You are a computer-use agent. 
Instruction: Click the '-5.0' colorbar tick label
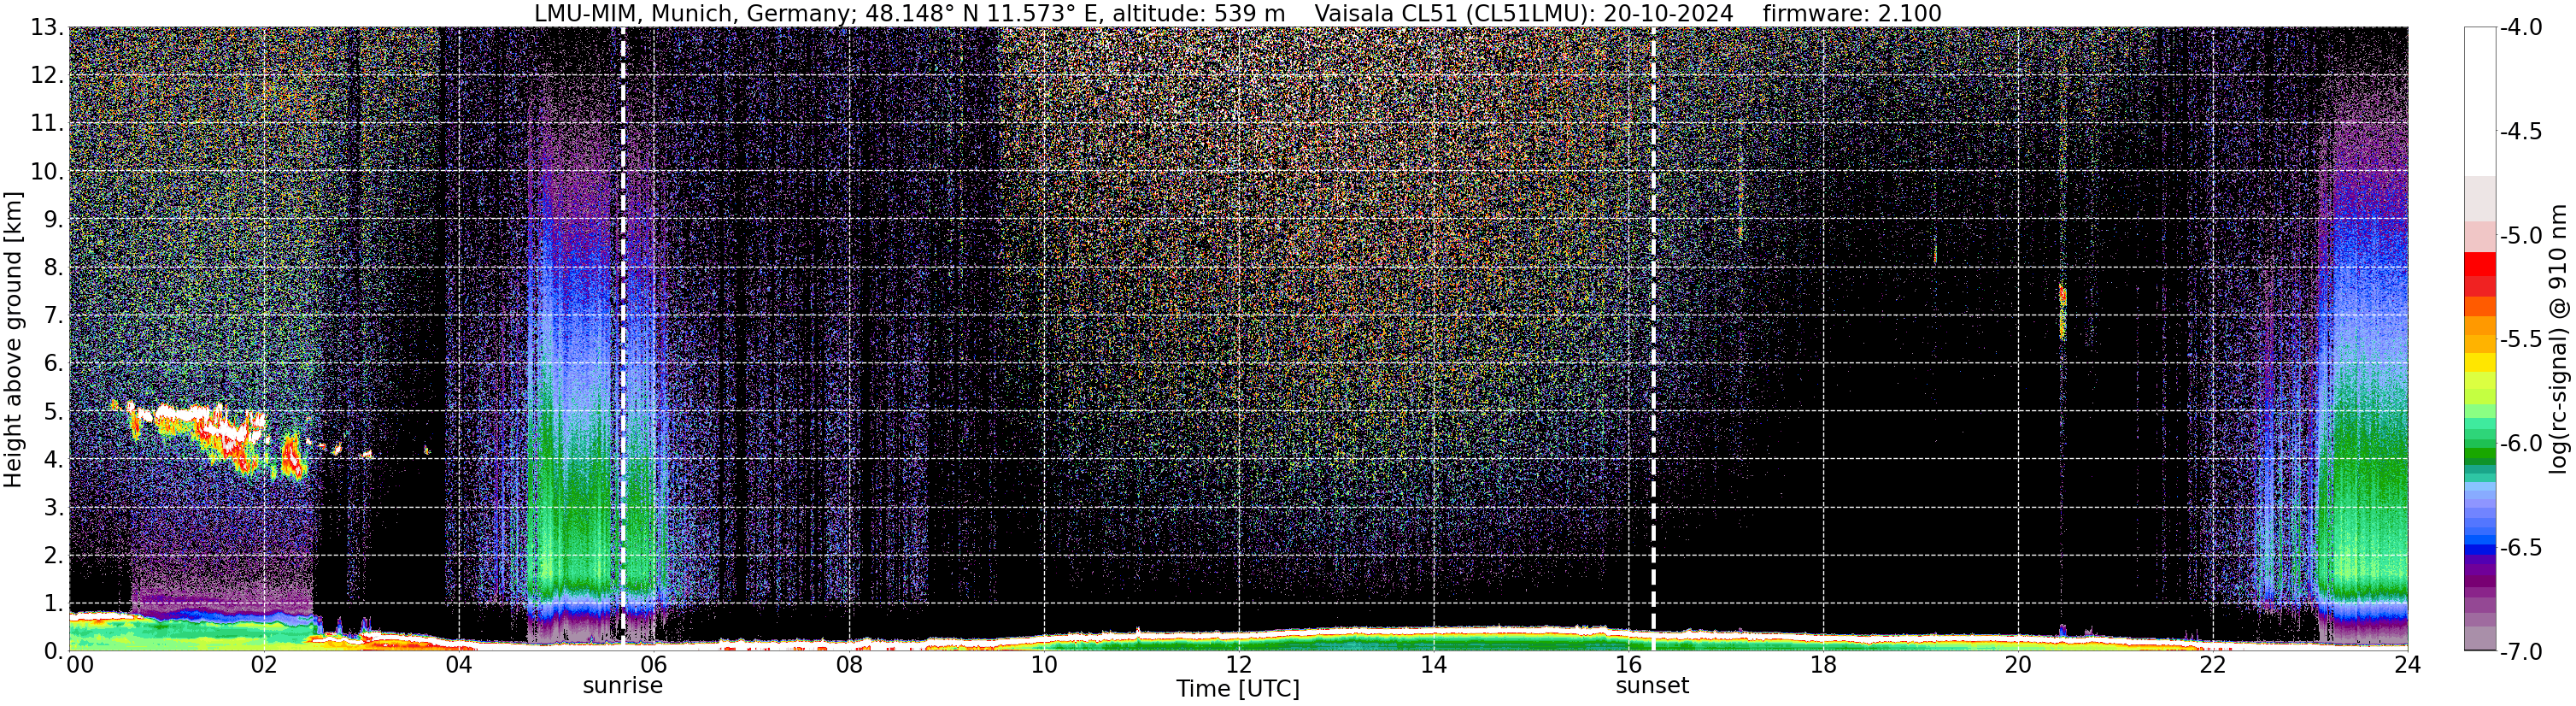2521,235
